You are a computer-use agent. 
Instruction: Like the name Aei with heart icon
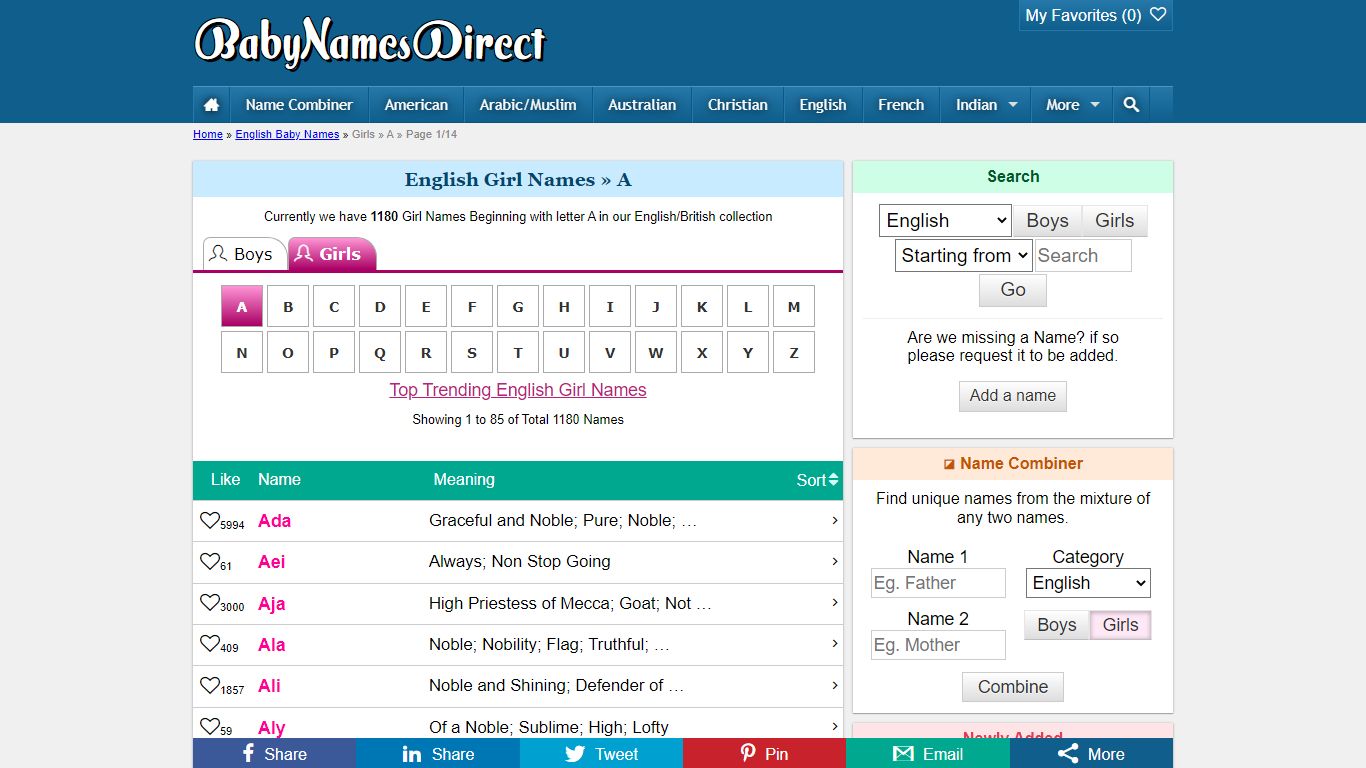point(210,561)
